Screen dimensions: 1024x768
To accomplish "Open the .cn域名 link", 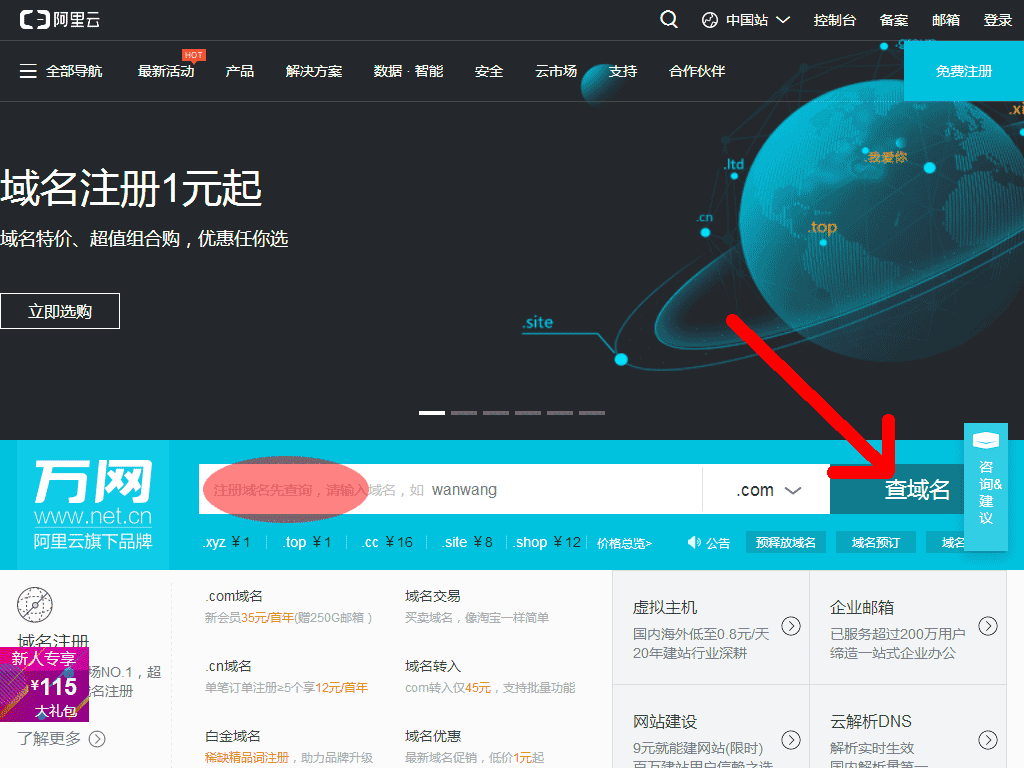I will coord(228,666).
